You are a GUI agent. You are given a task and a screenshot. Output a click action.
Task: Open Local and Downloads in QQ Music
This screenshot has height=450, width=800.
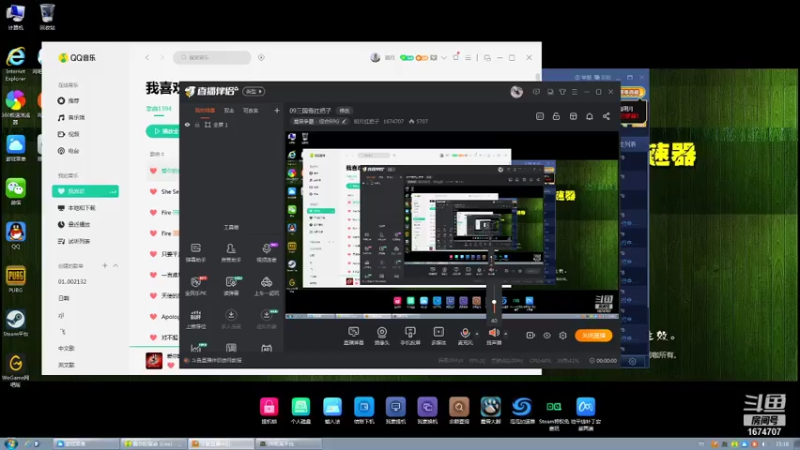tap(77, 208)
